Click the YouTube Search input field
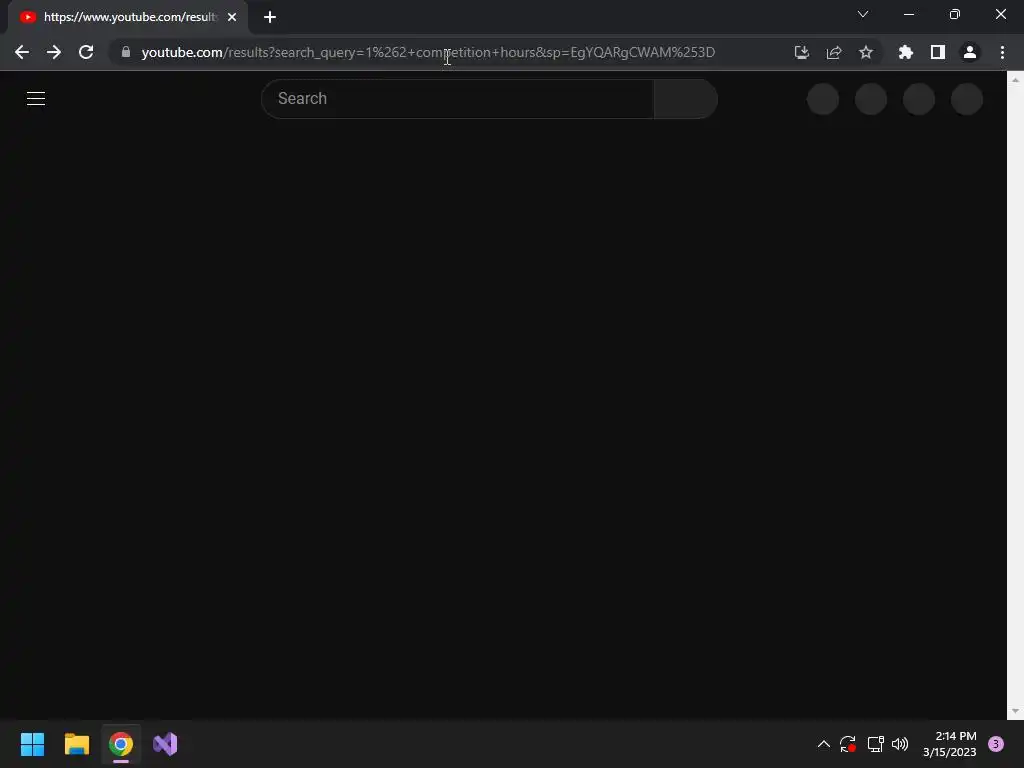 tap(457, 99)
